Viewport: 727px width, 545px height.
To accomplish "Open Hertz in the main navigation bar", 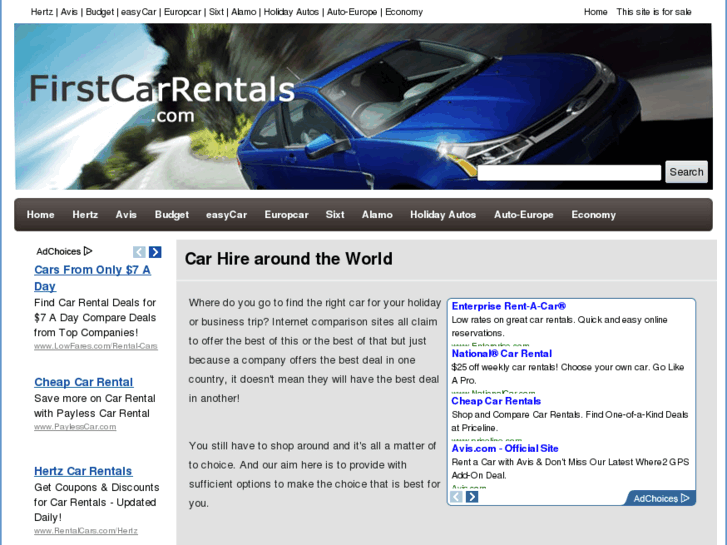I will point(85,215).
